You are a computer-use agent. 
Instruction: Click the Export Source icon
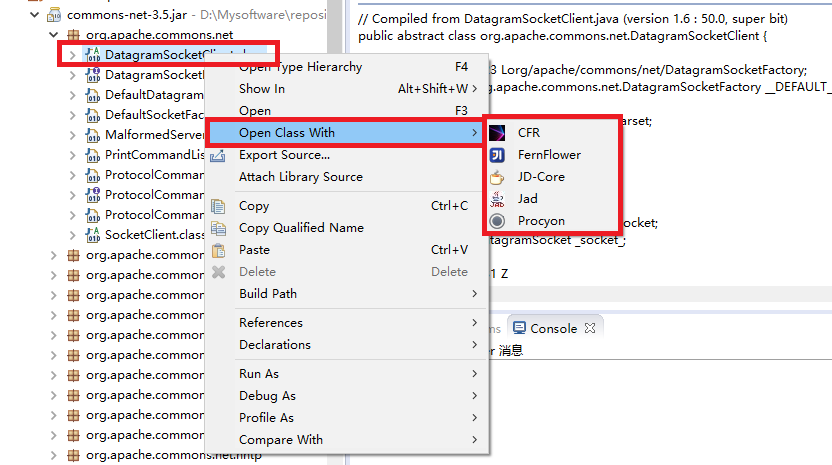click(x=218, y=156)
